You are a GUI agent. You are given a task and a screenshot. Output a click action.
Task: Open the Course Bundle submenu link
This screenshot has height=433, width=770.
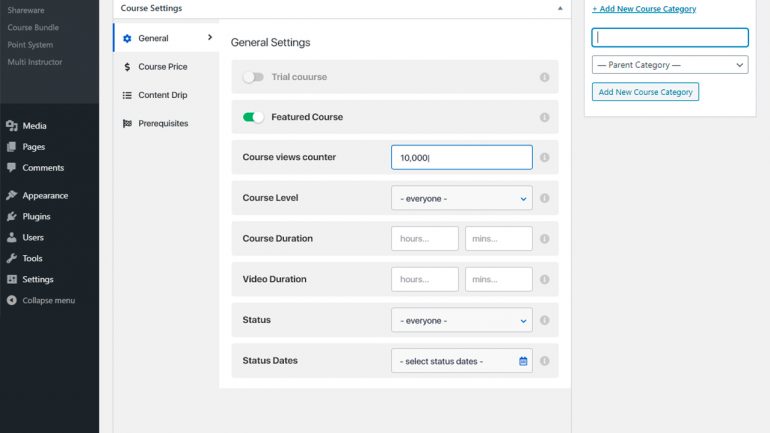click(x=33, y=27)
